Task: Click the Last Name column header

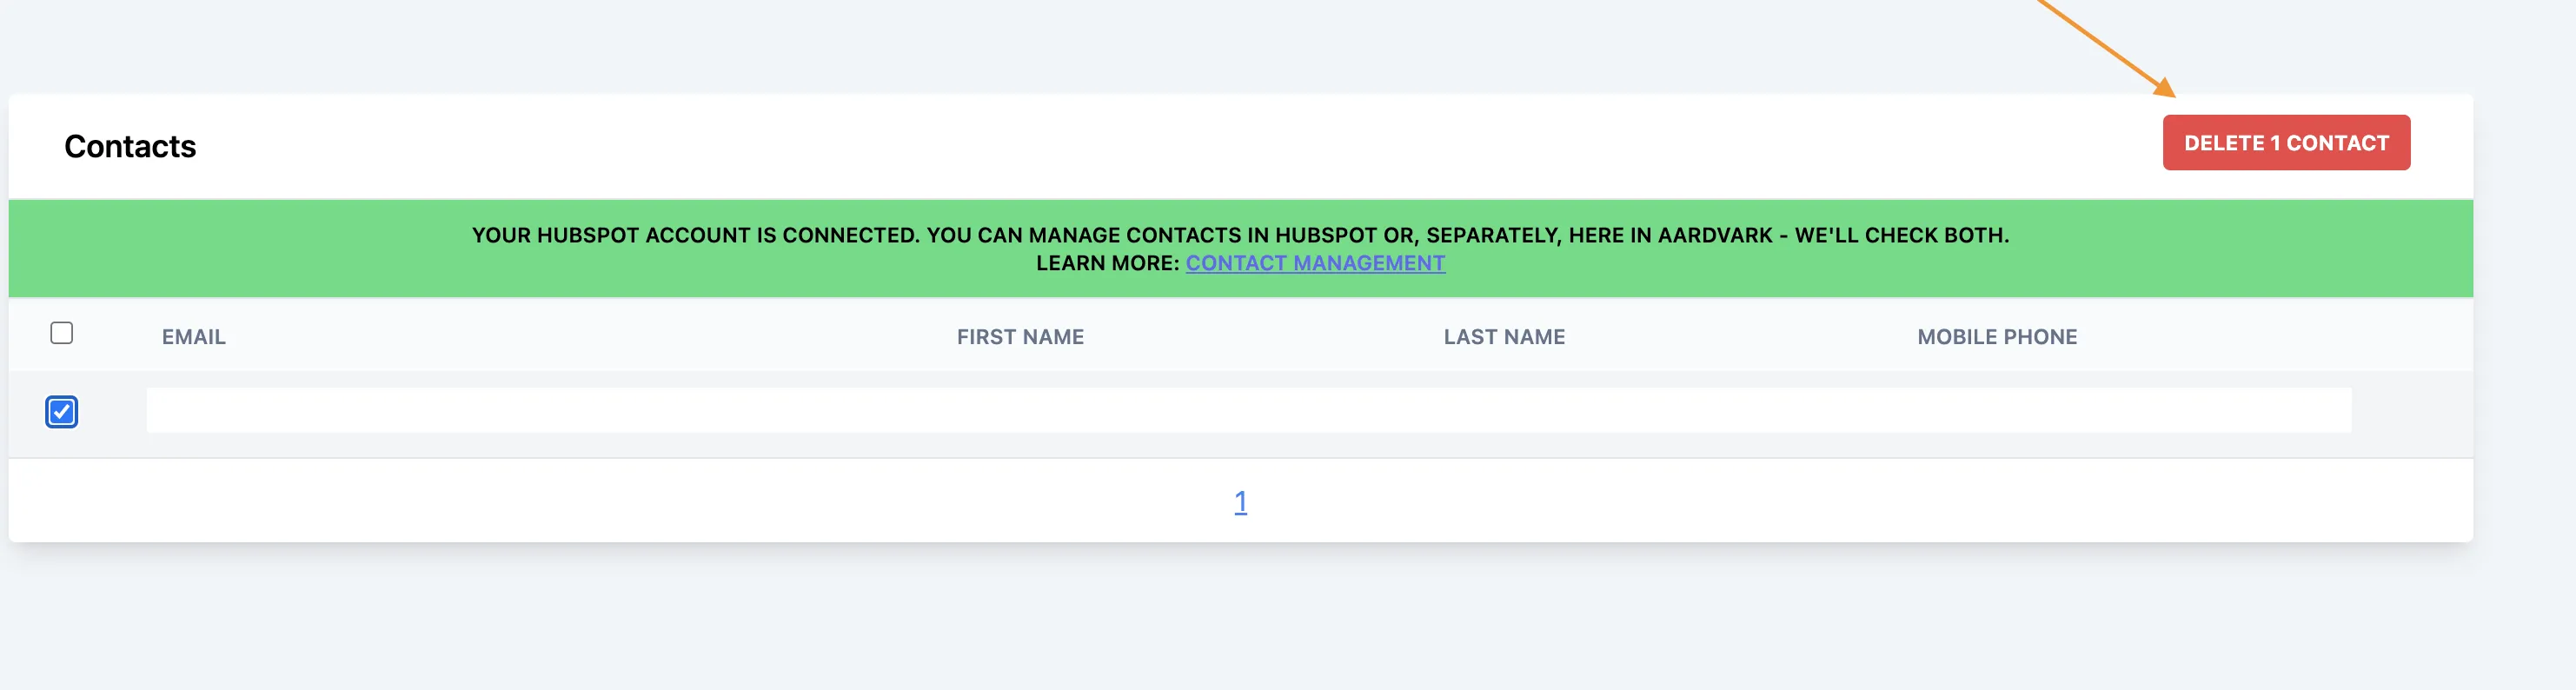Action: 1503,337
